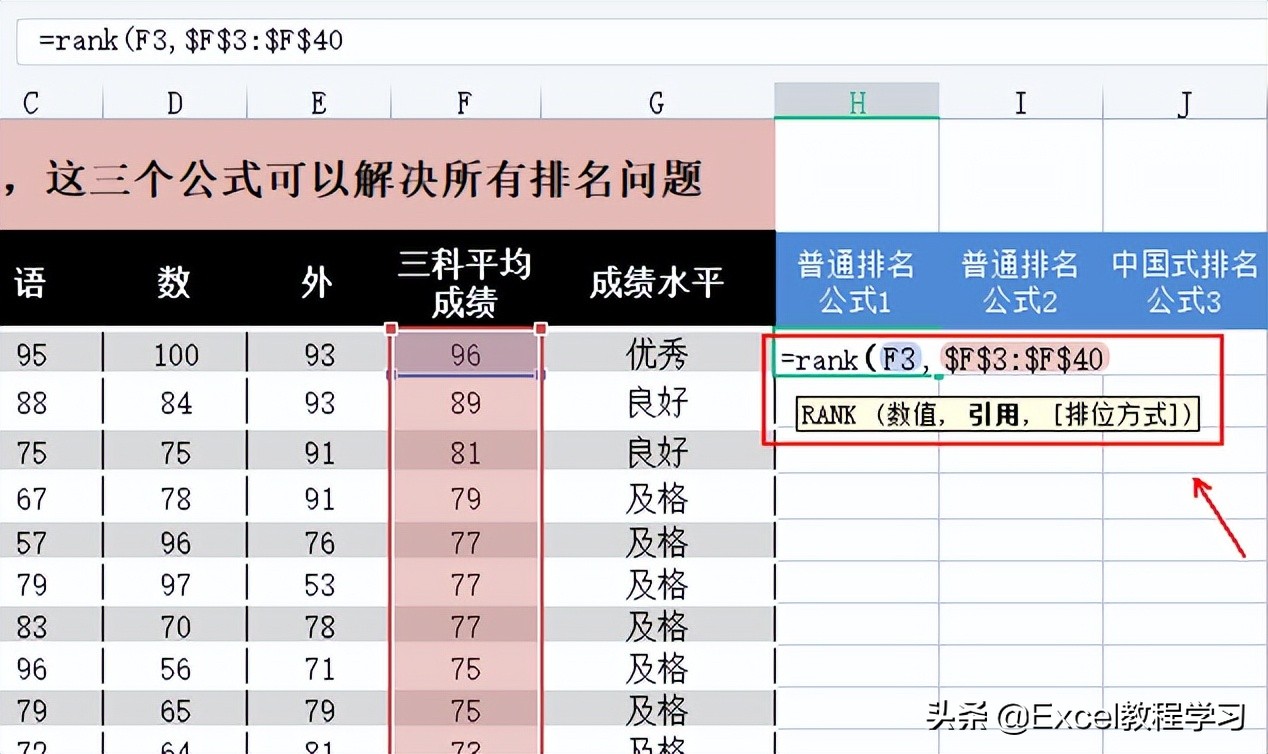This screenshot has height=754, width=1268.
Task: Select the cell with score 84
Action: click(x=175, y=403)
